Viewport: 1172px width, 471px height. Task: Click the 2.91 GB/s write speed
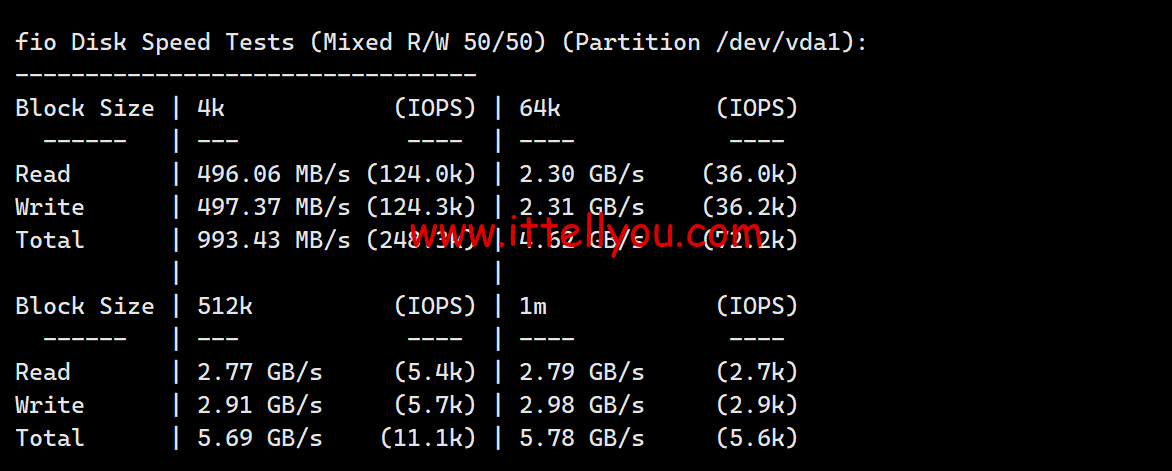260,405
